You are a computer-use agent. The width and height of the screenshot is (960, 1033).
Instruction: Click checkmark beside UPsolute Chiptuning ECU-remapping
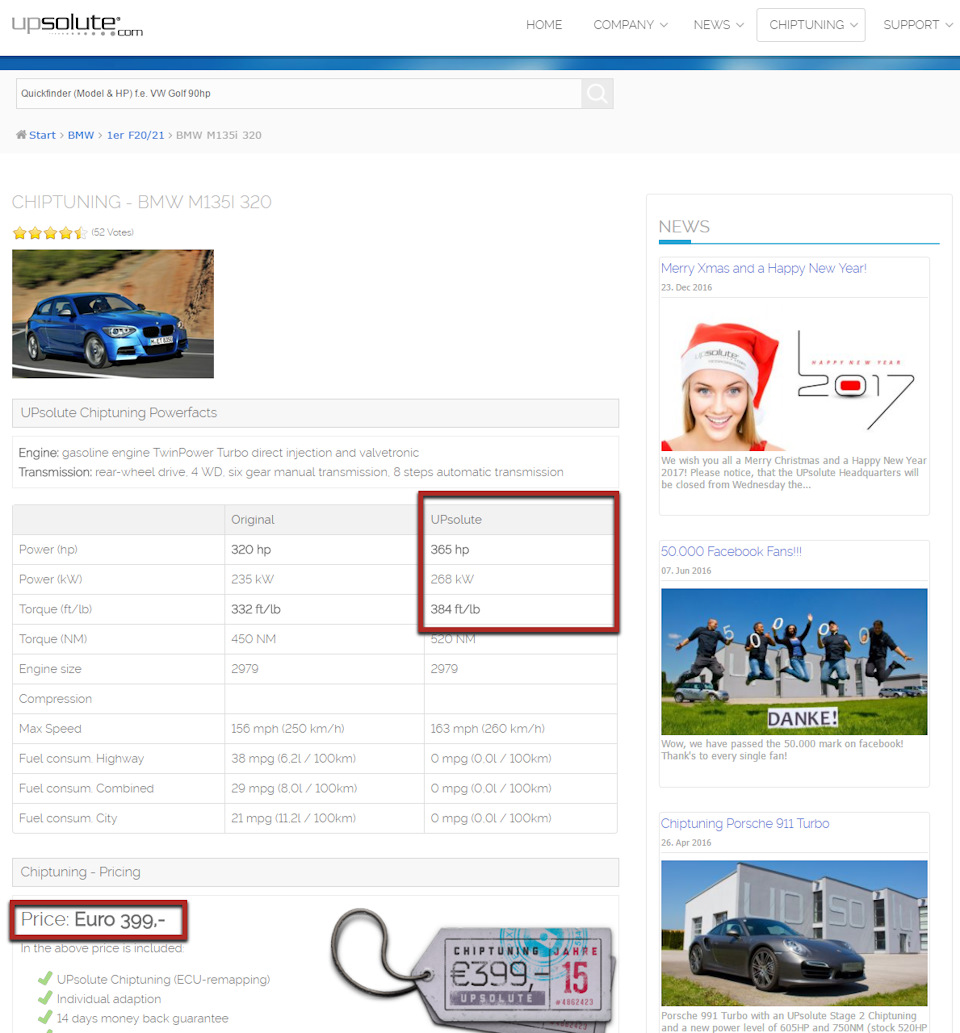click(x=45, y=978)
